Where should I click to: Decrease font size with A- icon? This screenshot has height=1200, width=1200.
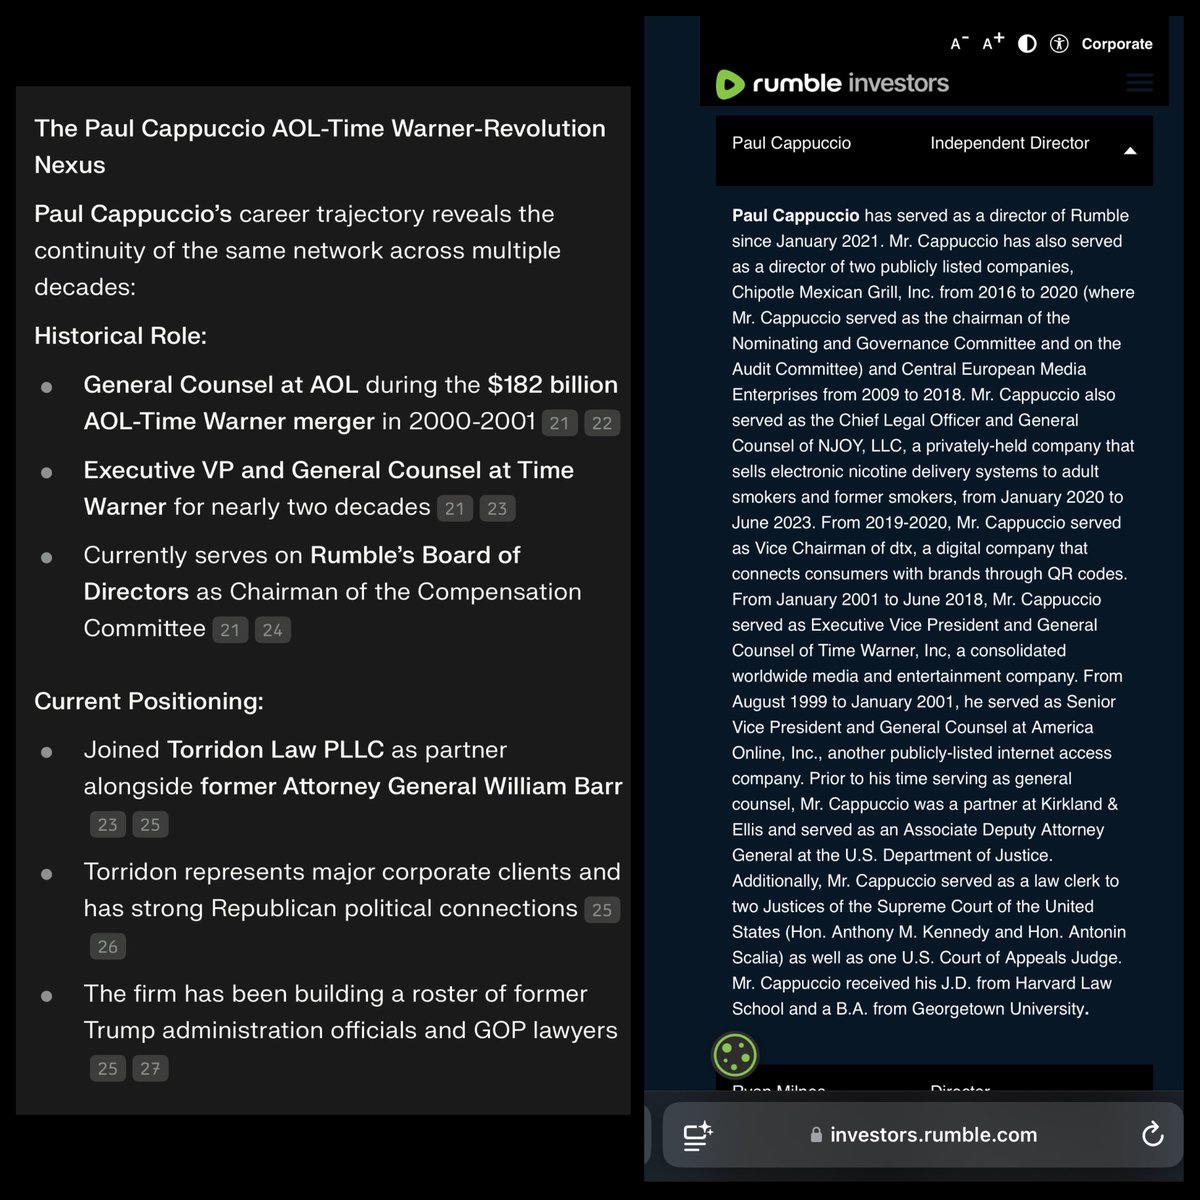[x=958, y=43]
